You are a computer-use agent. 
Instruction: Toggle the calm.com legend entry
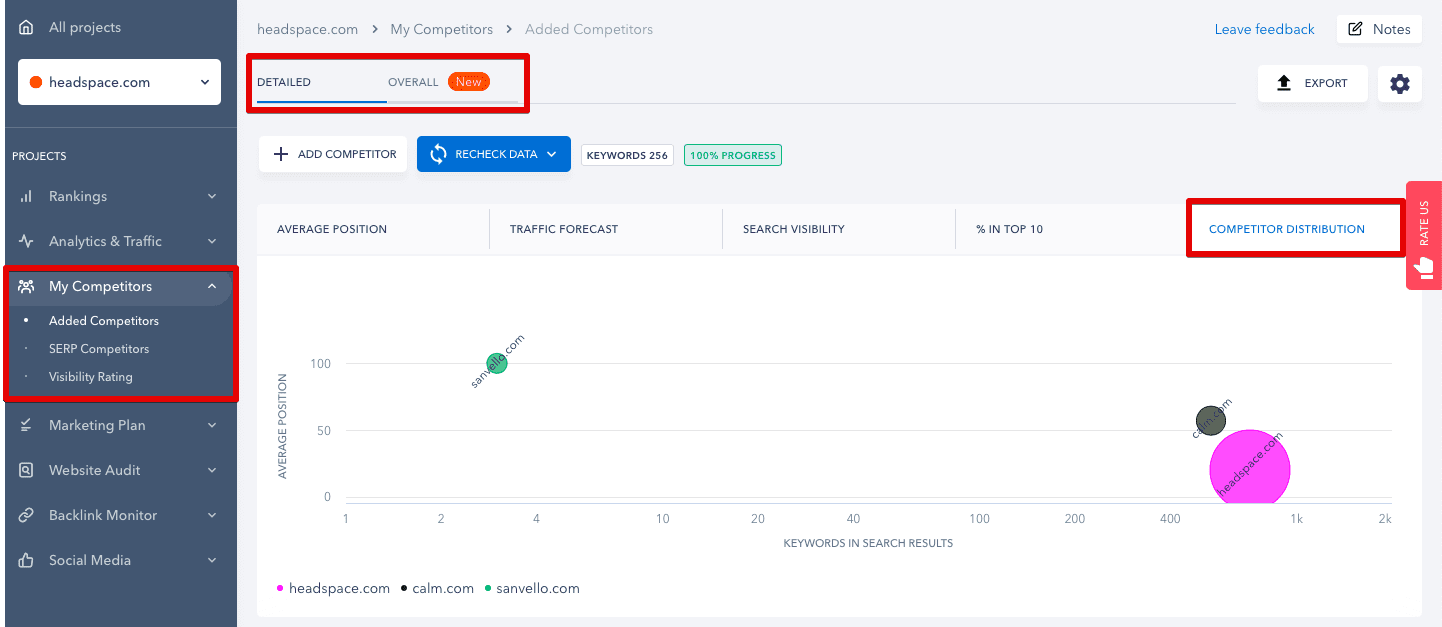(438, 588)
